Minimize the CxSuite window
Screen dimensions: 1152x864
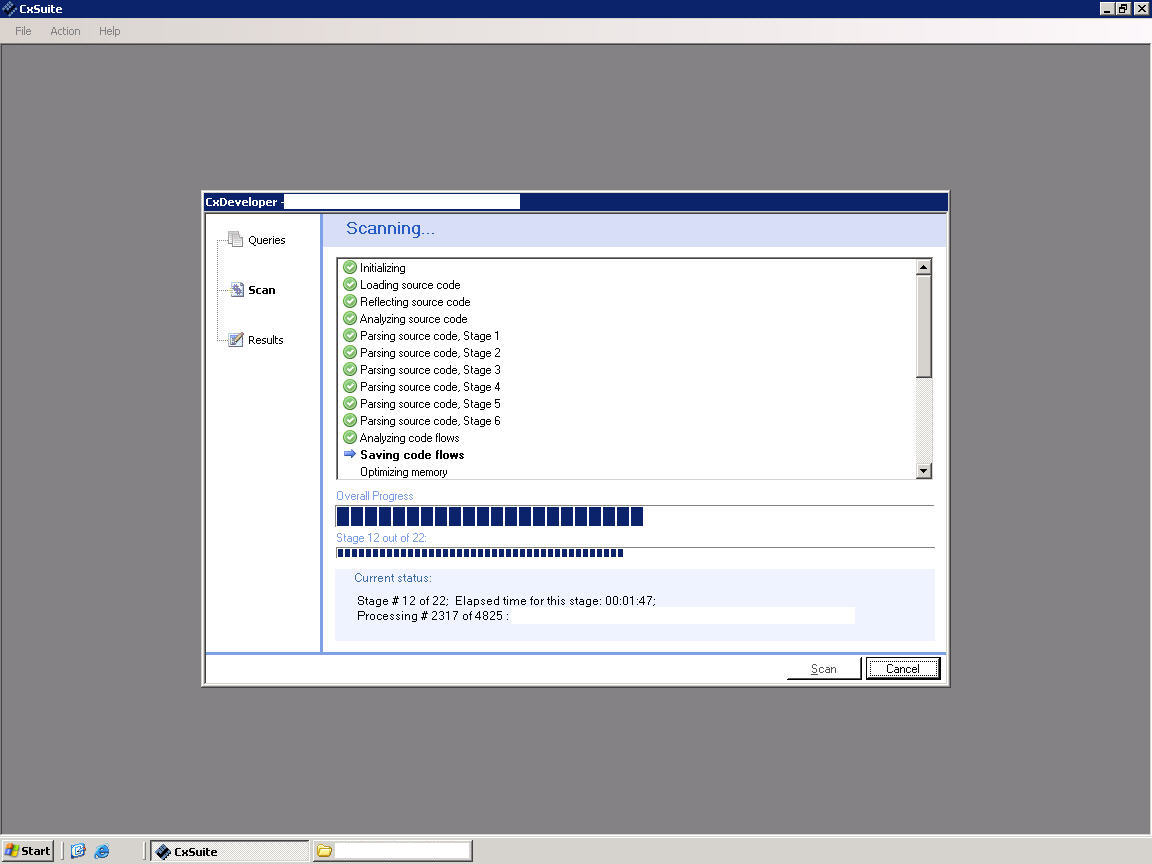click(1106, 8)
